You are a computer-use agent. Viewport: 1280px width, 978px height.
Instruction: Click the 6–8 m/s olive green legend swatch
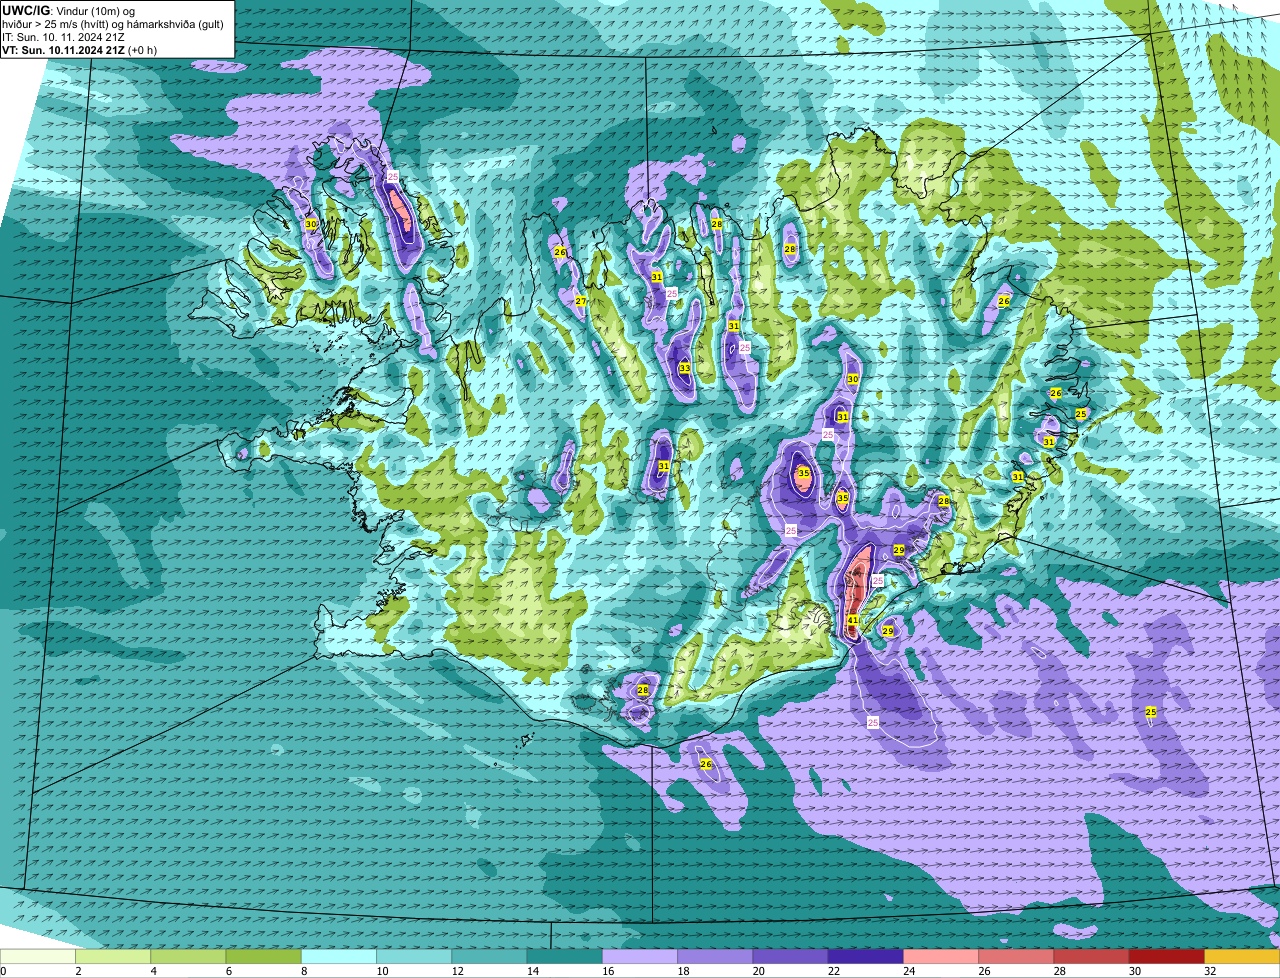(264, 956)
